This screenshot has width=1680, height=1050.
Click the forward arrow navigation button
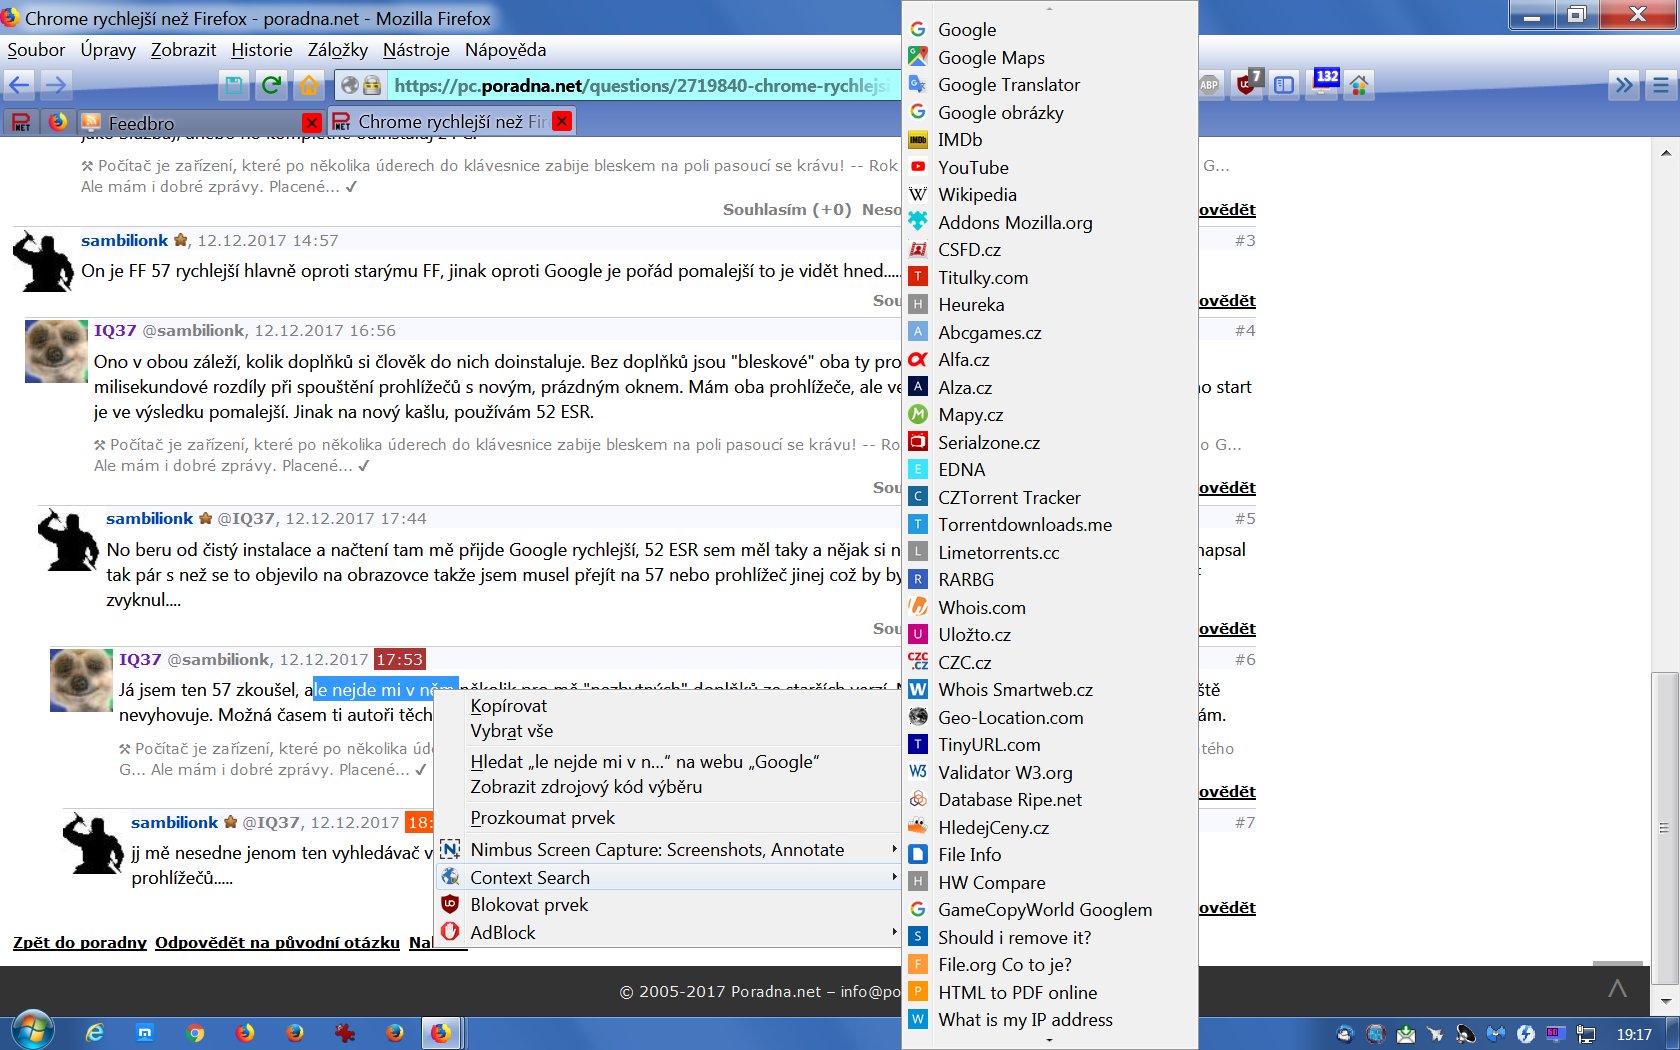point(56,86)
